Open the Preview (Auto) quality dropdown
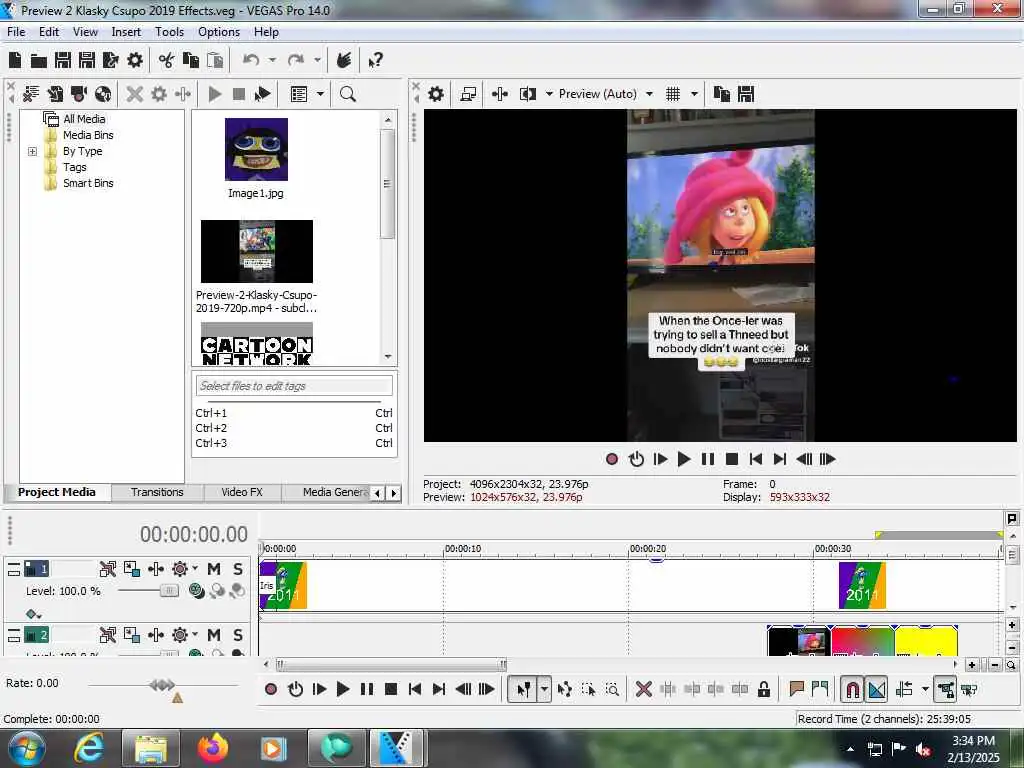Screen dimensions: 1024x768 click(x=649, y=94)
